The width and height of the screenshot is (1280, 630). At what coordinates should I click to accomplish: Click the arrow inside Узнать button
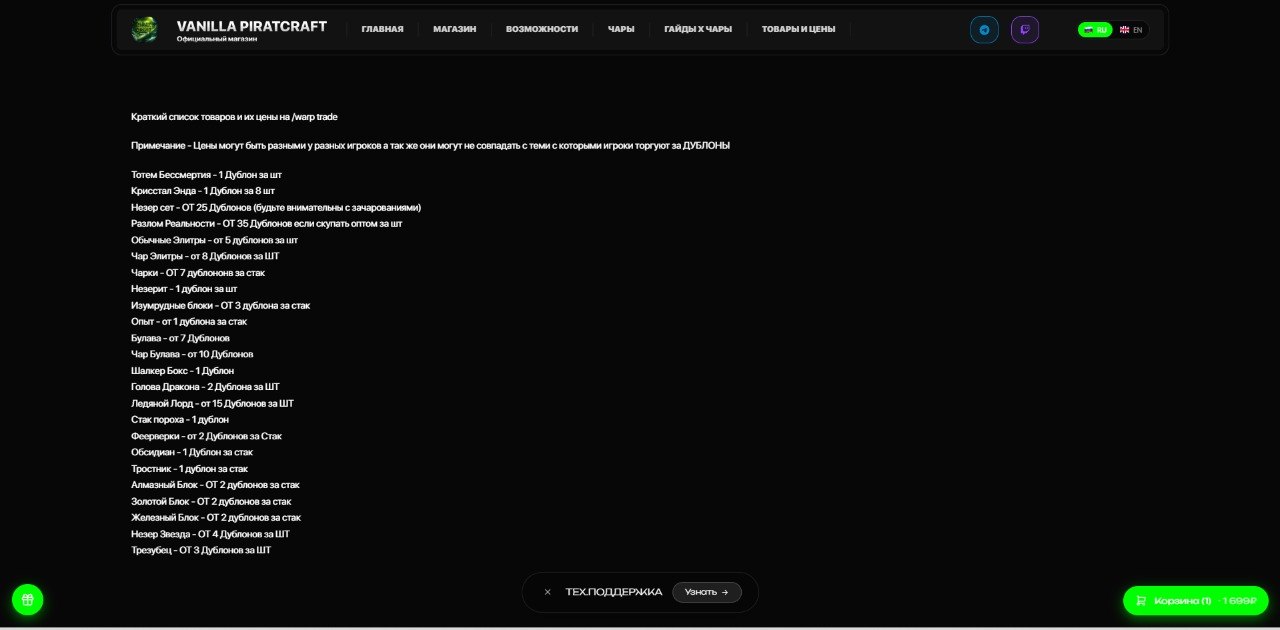[725, 592]
